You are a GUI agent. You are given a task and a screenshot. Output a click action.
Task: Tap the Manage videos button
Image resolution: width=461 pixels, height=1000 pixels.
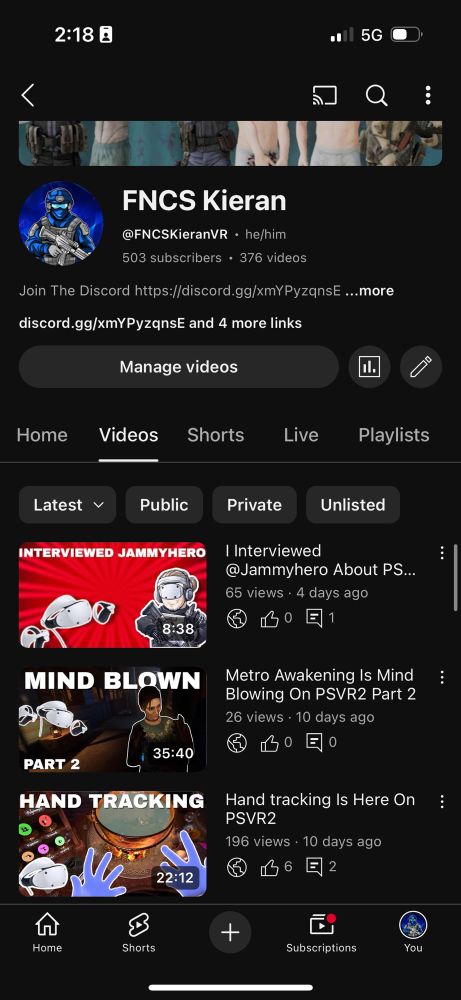(x=179, y=367)
